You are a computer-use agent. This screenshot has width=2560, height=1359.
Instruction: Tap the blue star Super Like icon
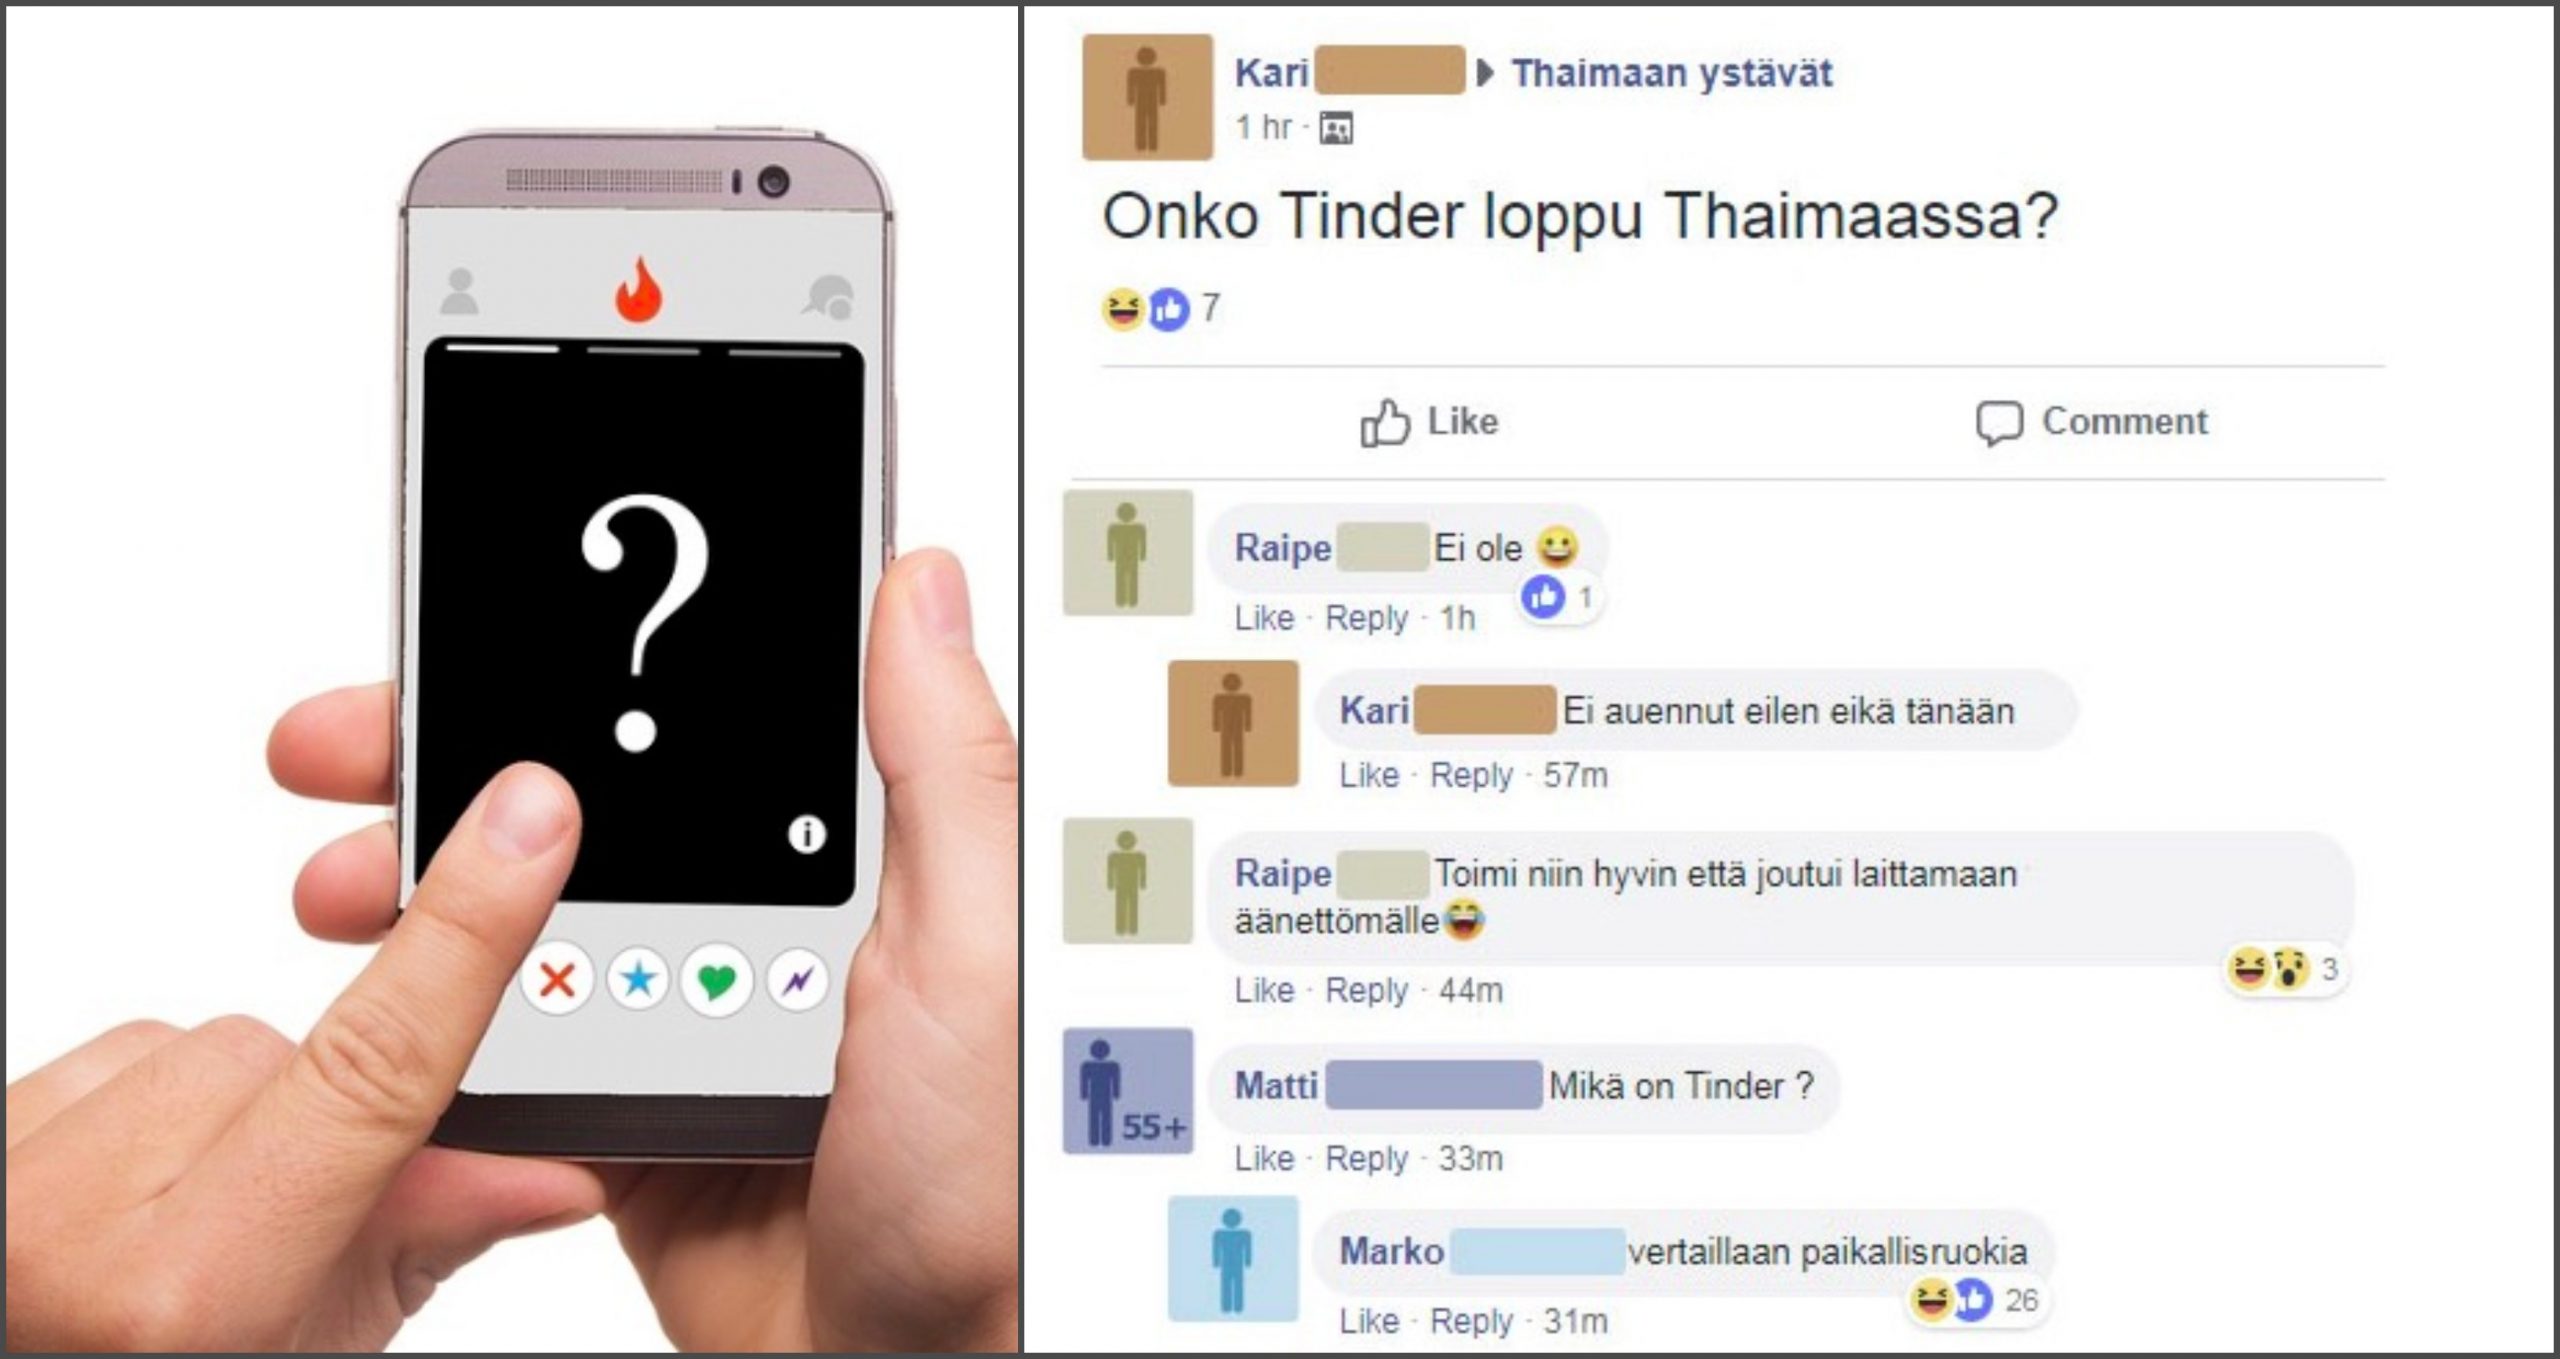(638, 979)
